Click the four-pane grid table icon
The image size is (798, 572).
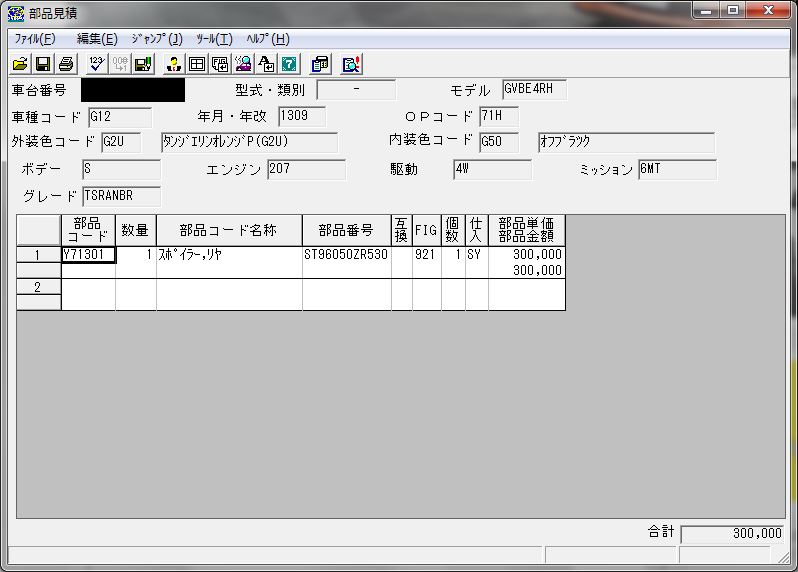[x=197, y=64]
